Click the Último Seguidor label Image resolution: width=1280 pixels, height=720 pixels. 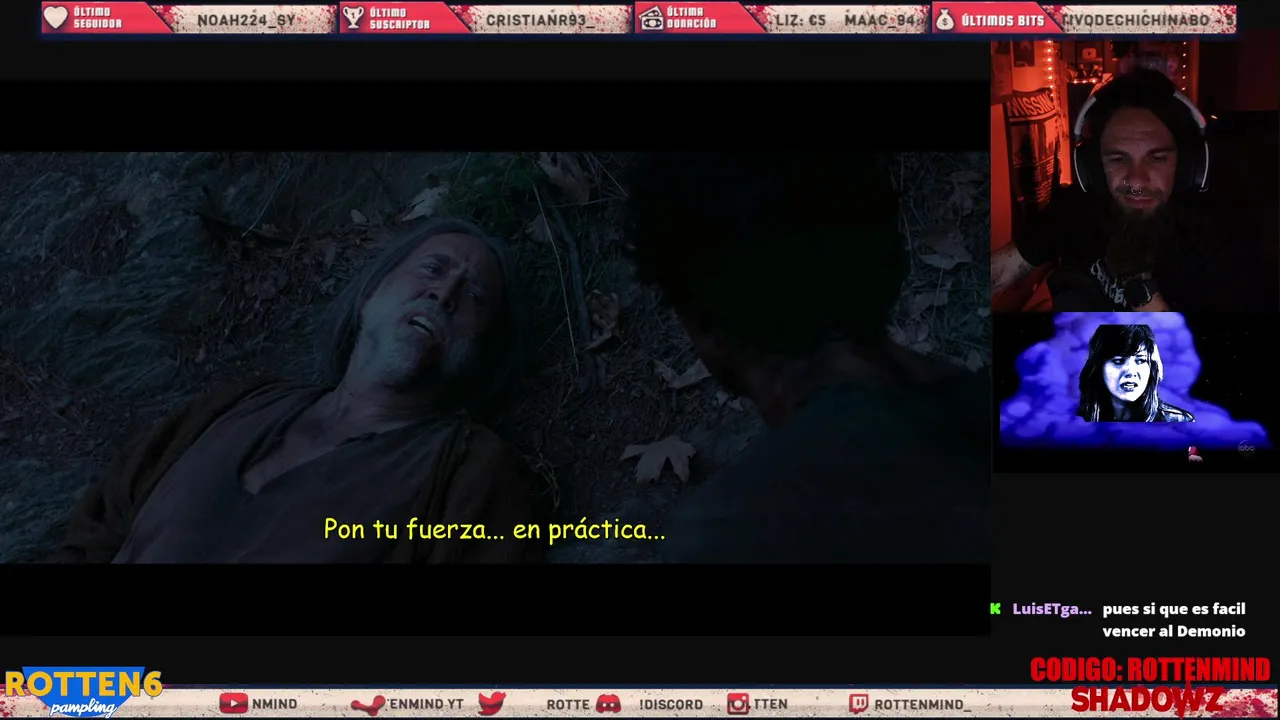(98, 18)
